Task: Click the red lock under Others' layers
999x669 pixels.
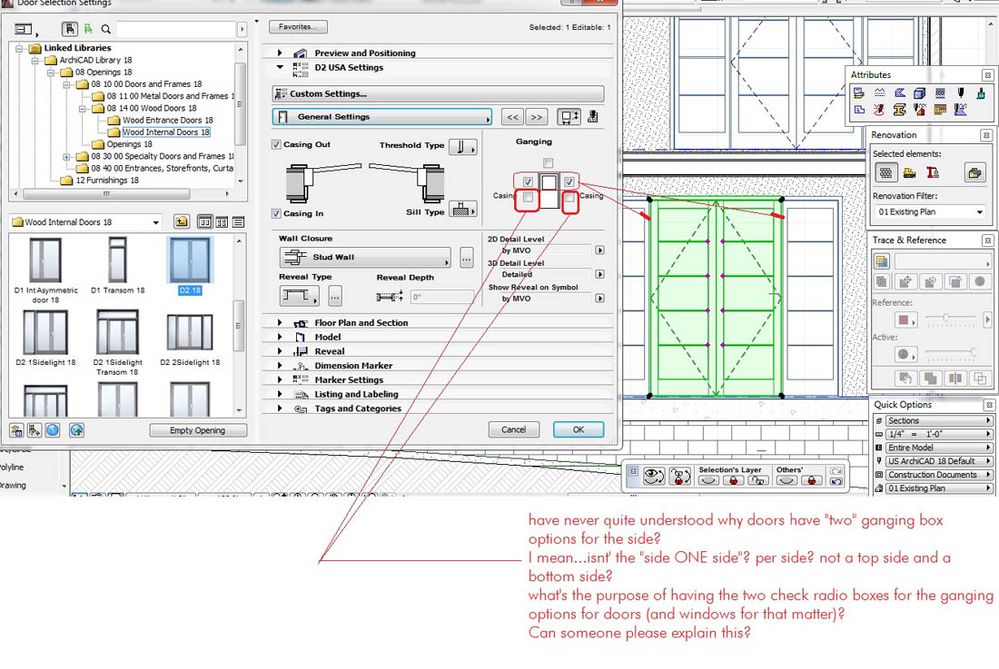Action: (812, 480)
